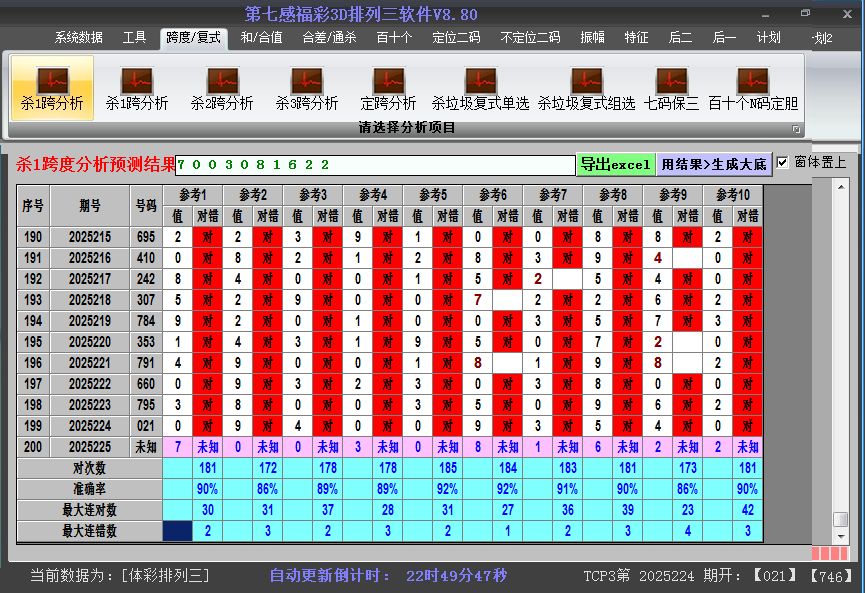This screenshot has height=593, width=865.
Task: Switch to the 定位二码 tab
Action: (456, 38)
